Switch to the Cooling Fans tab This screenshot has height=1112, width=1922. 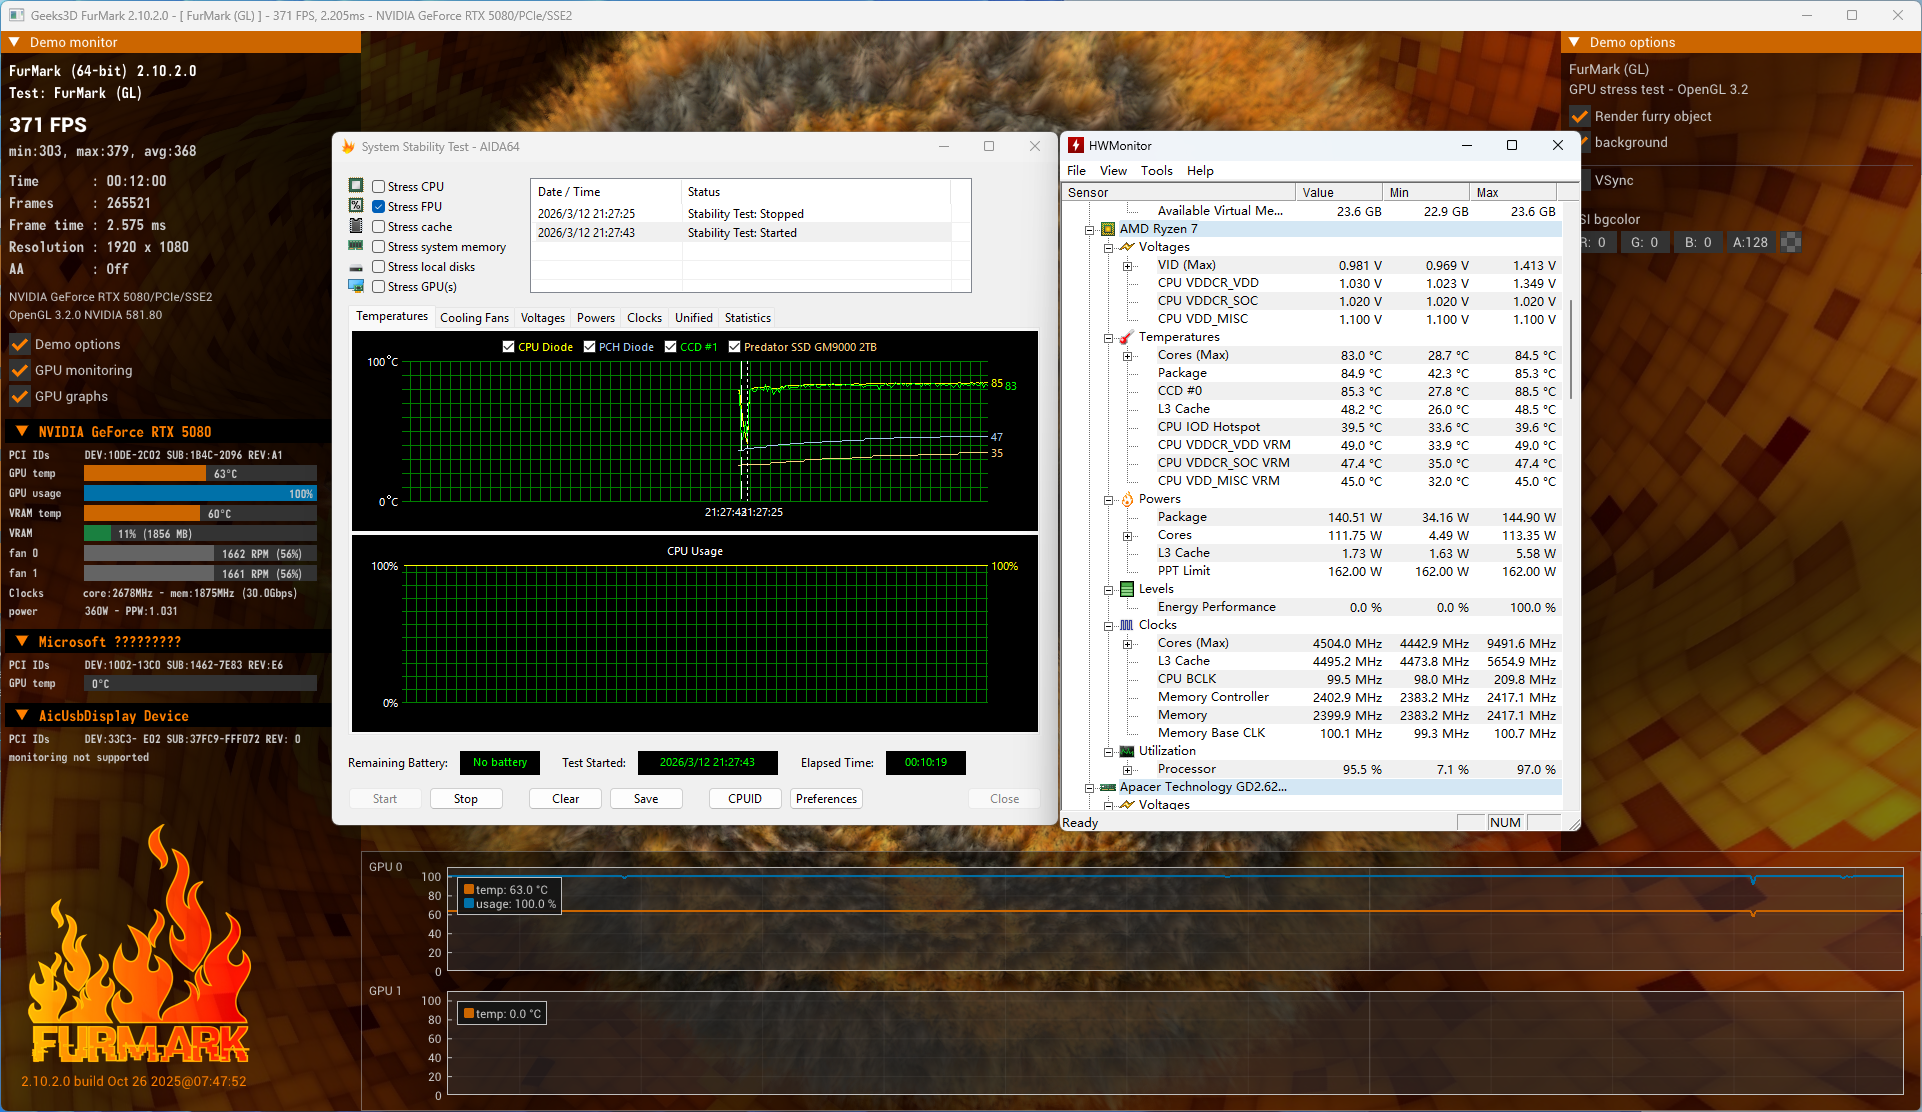pyautogui.click(x=474, y=318)
